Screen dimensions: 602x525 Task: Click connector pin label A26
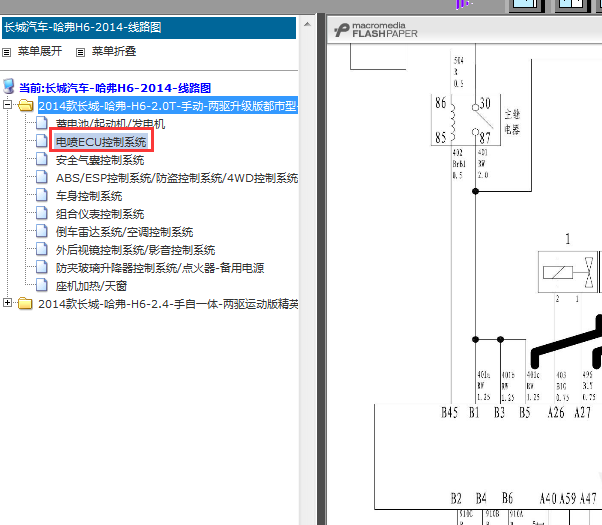point(556,412)
